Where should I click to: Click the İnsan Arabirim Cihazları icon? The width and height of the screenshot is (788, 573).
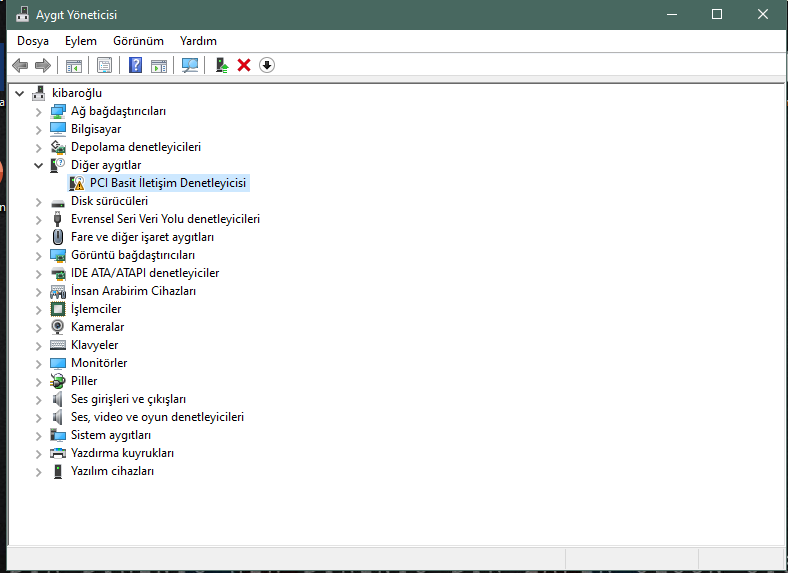(x=58, y=292)
